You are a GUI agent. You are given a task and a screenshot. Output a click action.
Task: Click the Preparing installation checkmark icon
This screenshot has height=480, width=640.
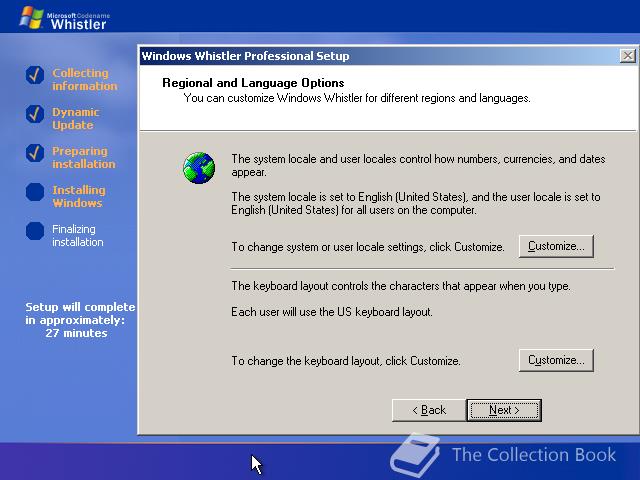click(x=35, y=153)
